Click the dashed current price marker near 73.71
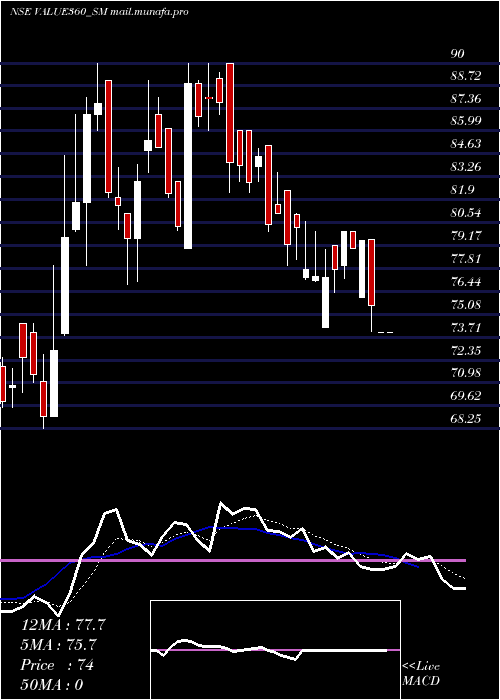Image resolution: width=500 pixels, height=700 pixels. click(386, 333)
